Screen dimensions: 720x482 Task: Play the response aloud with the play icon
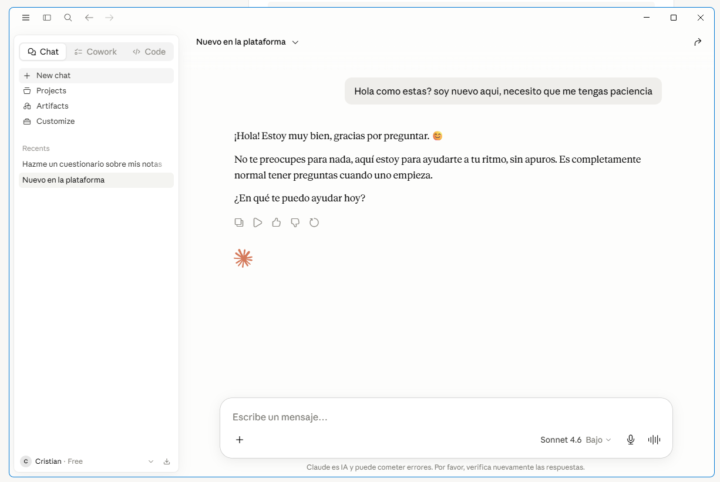[x=258, y=223]
